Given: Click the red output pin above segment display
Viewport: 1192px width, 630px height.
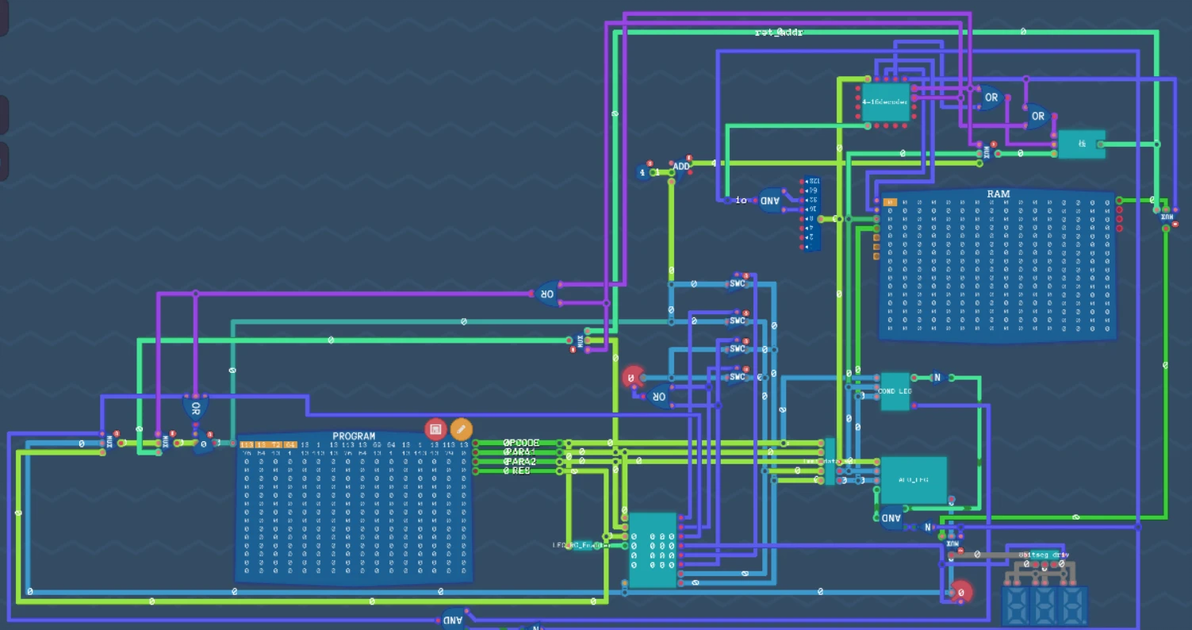Looking at the screenshot, I should pyautogui.click(x=961, y=591).
